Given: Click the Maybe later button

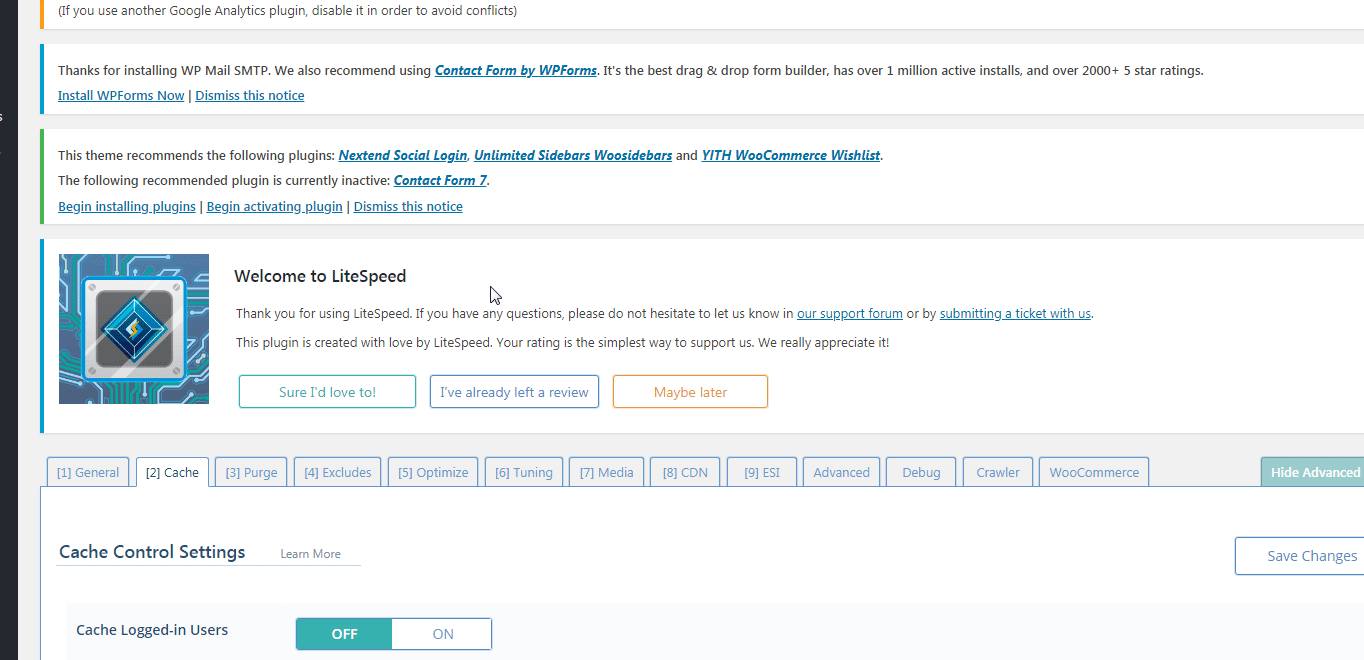Looking at the screenshot, I should 690,392.
